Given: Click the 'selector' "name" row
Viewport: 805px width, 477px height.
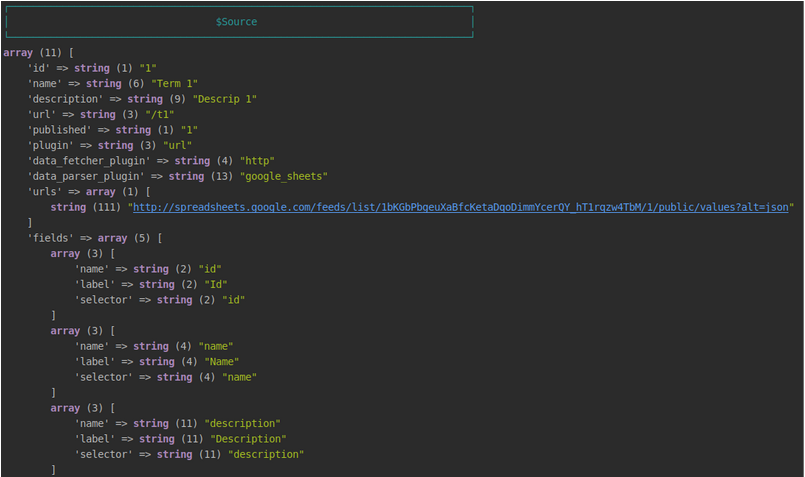Looking at the screenshot, I should click(x=166, y=377).
